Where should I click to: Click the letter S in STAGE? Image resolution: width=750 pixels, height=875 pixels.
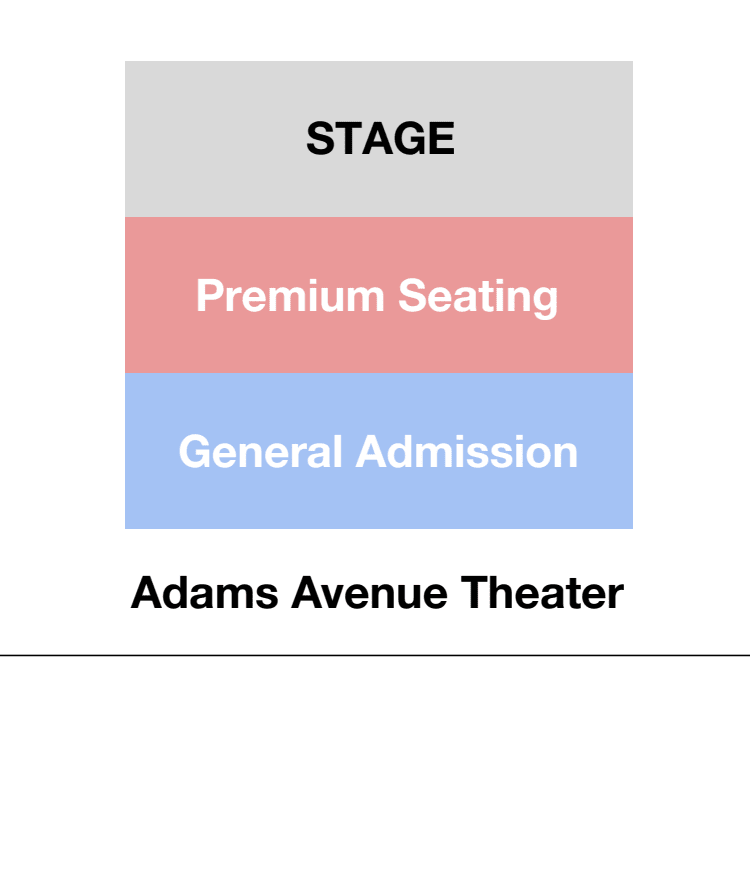[320, 138]
